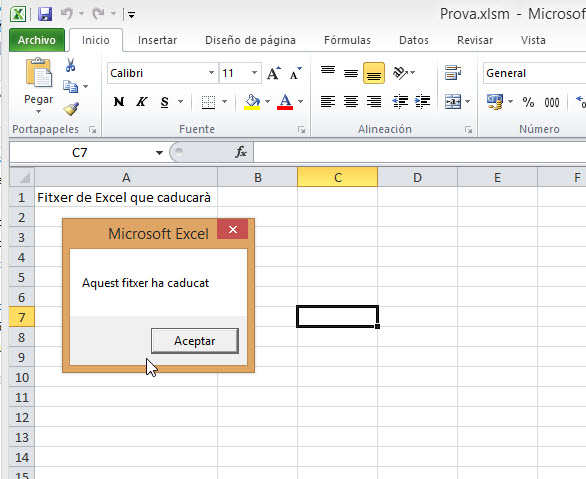The width and height of the screenshot is (586, 479).
Task: Toggle middle vertical alignment
Action: pos(351,72)
